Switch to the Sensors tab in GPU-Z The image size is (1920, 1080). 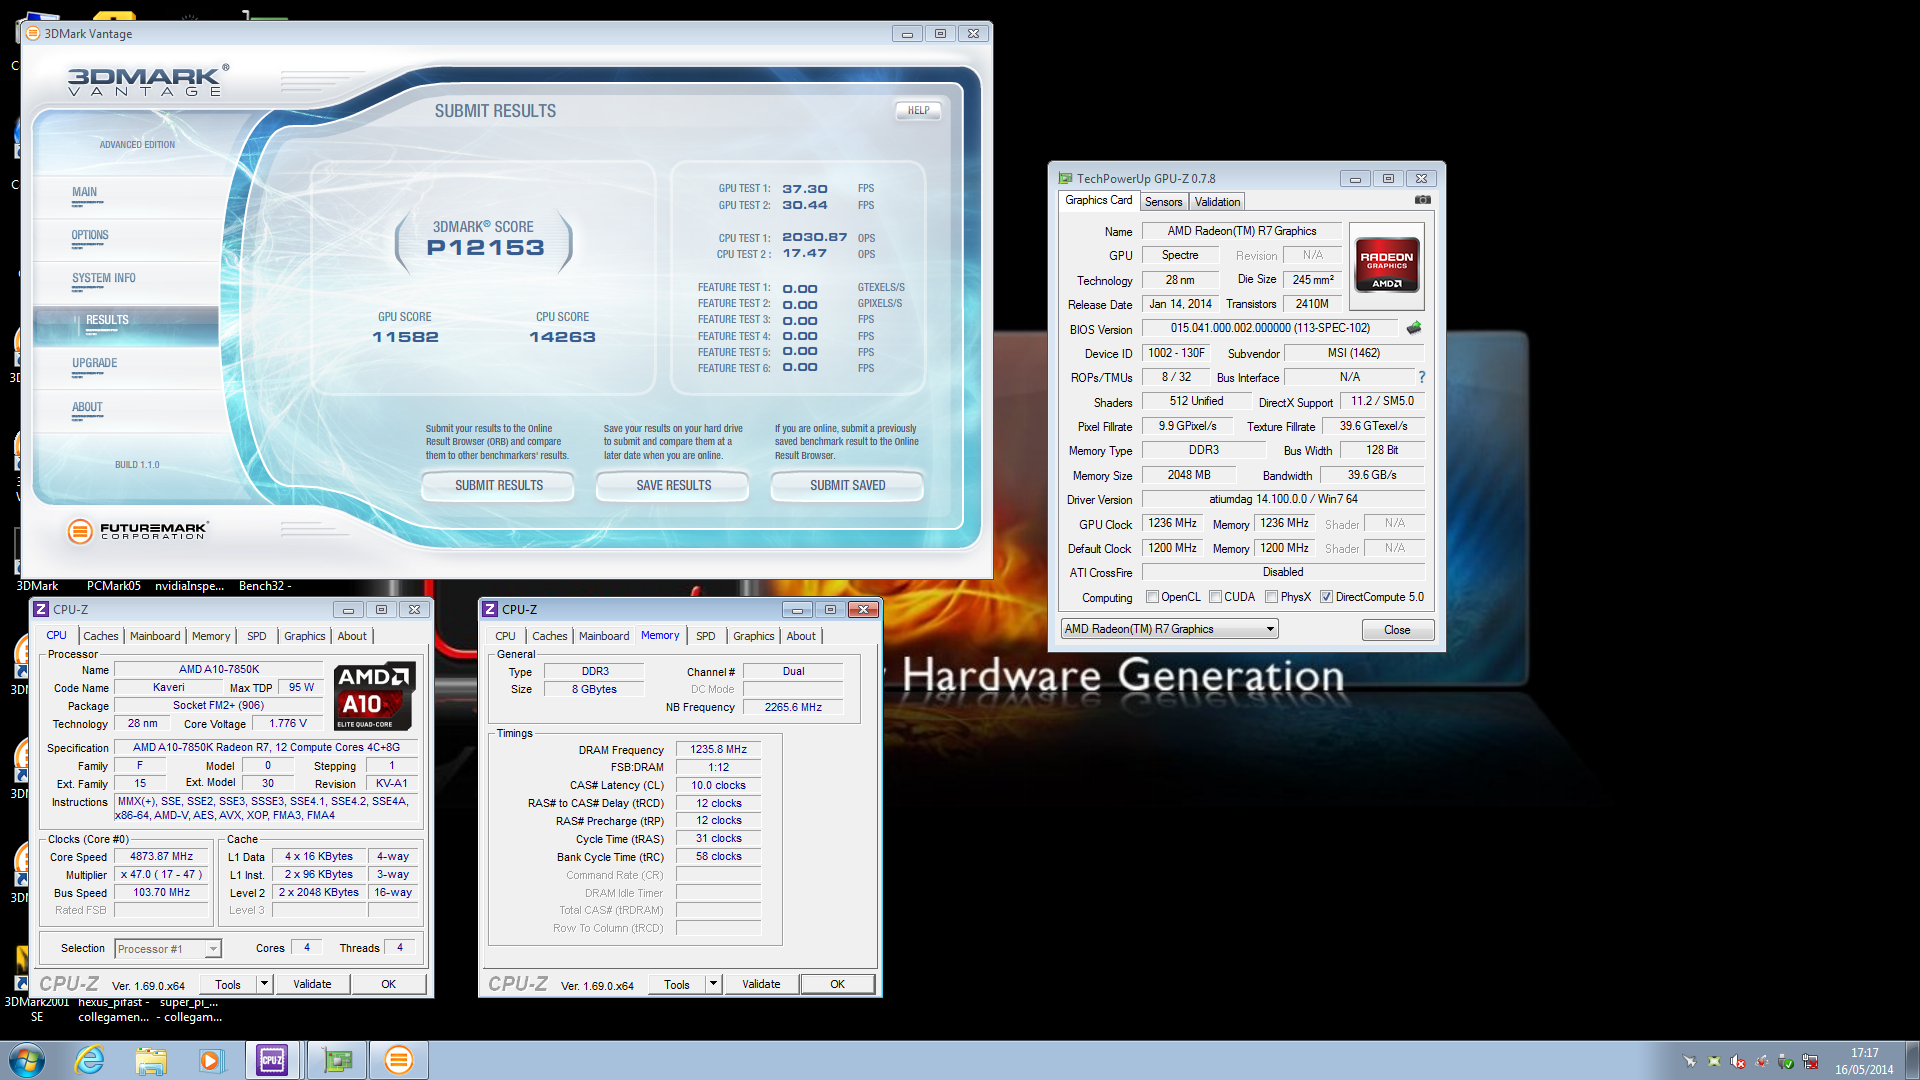[1163, 202]
